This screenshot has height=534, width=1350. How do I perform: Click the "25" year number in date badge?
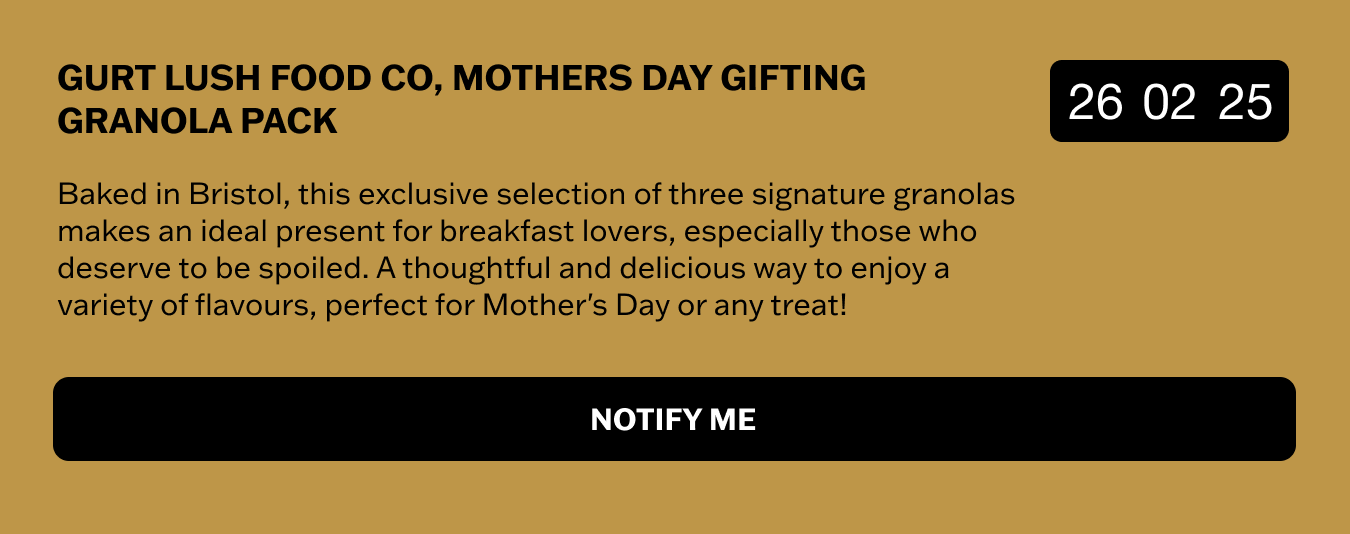point(1245,102)
